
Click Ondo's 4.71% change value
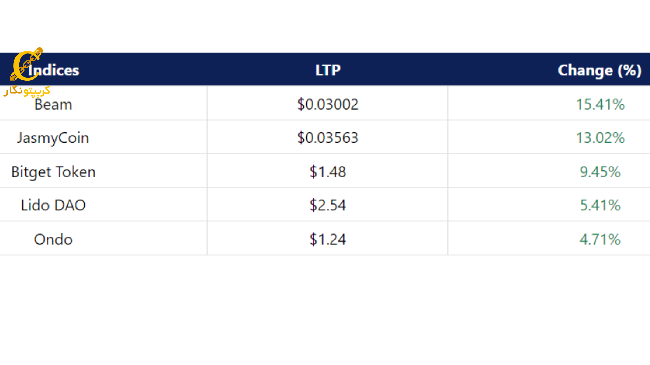600,239
